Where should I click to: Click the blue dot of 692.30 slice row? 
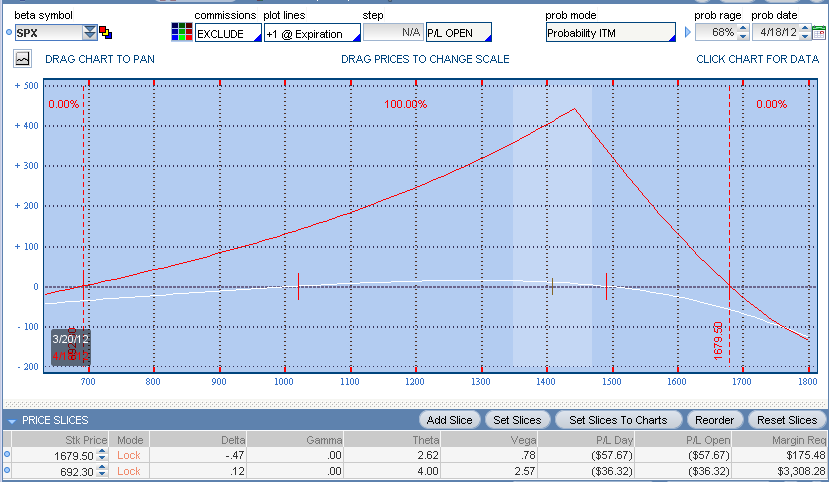point(7,470)
